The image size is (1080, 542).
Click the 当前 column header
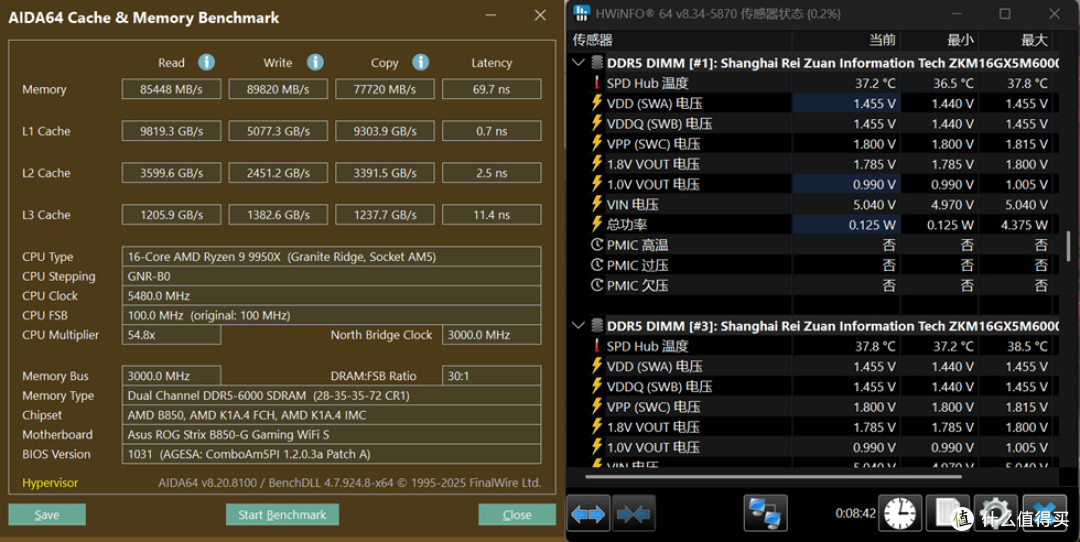[x=882, y=40]
